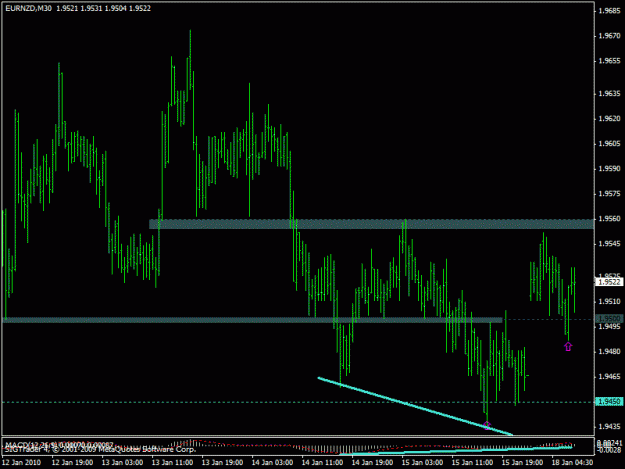This screenshot has width=625, height=469.
Task: Click the 15 Jan 11:00 time label
Action: tap(472, 462)
